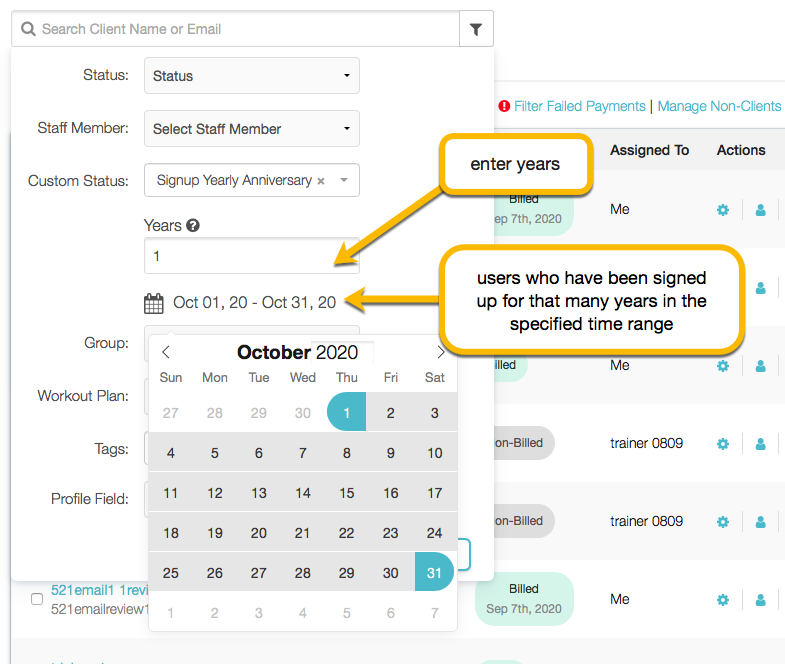Open the Select Staff Member dropdown
Screen dimensions: 785x664
click(252, 129)
